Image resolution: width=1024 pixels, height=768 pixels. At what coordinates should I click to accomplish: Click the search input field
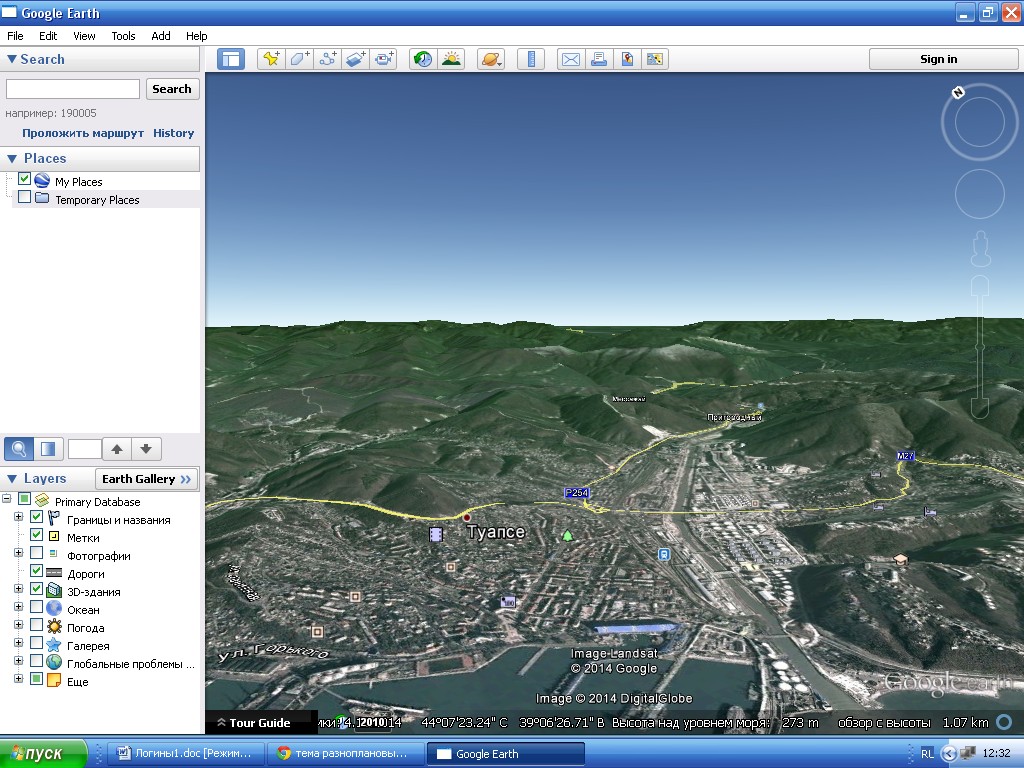[x=72, y=89]
